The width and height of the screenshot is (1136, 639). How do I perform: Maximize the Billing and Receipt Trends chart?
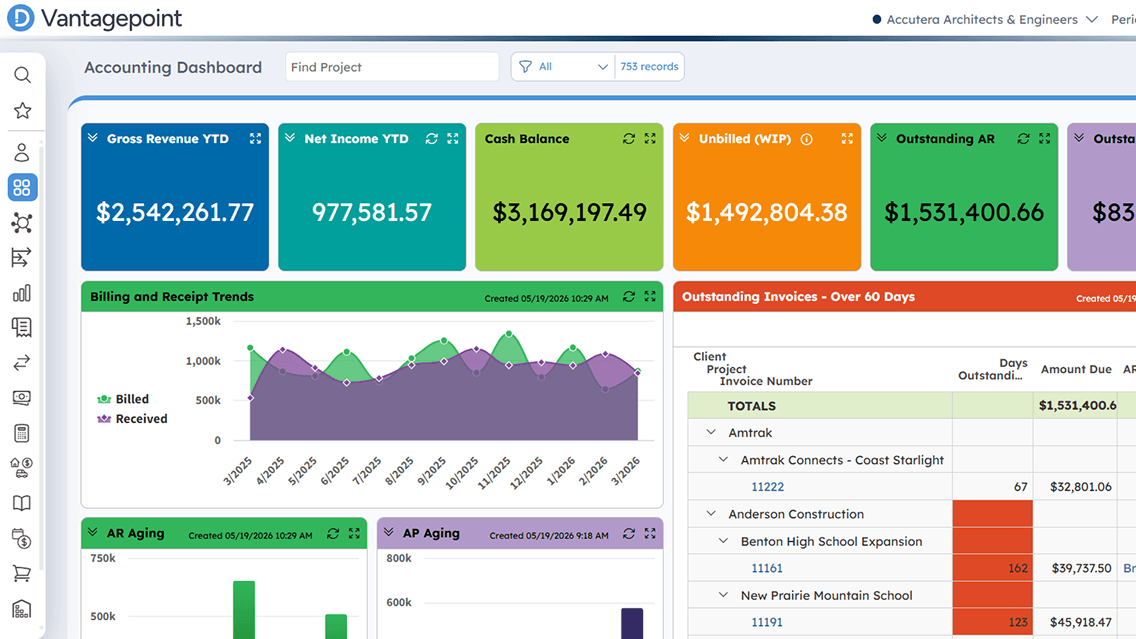pyautogui.click(x=650, y=296)
